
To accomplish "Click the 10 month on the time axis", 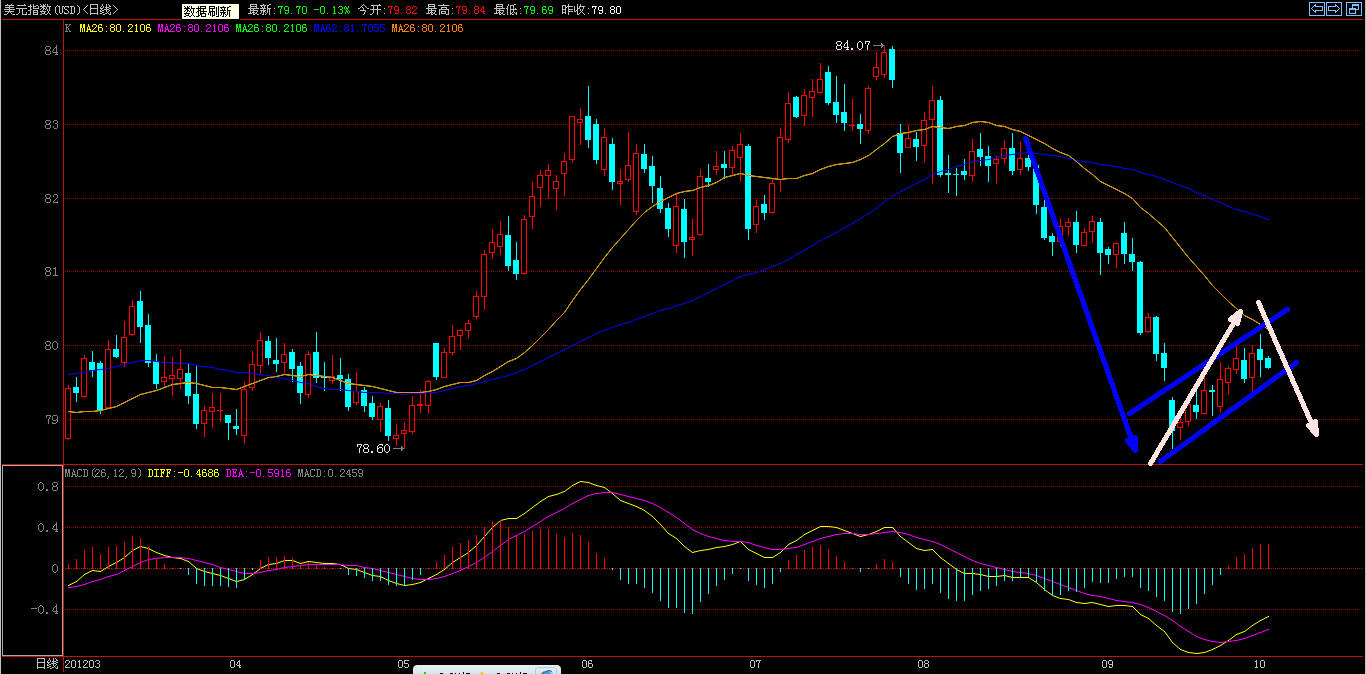I will [1259, 664].
